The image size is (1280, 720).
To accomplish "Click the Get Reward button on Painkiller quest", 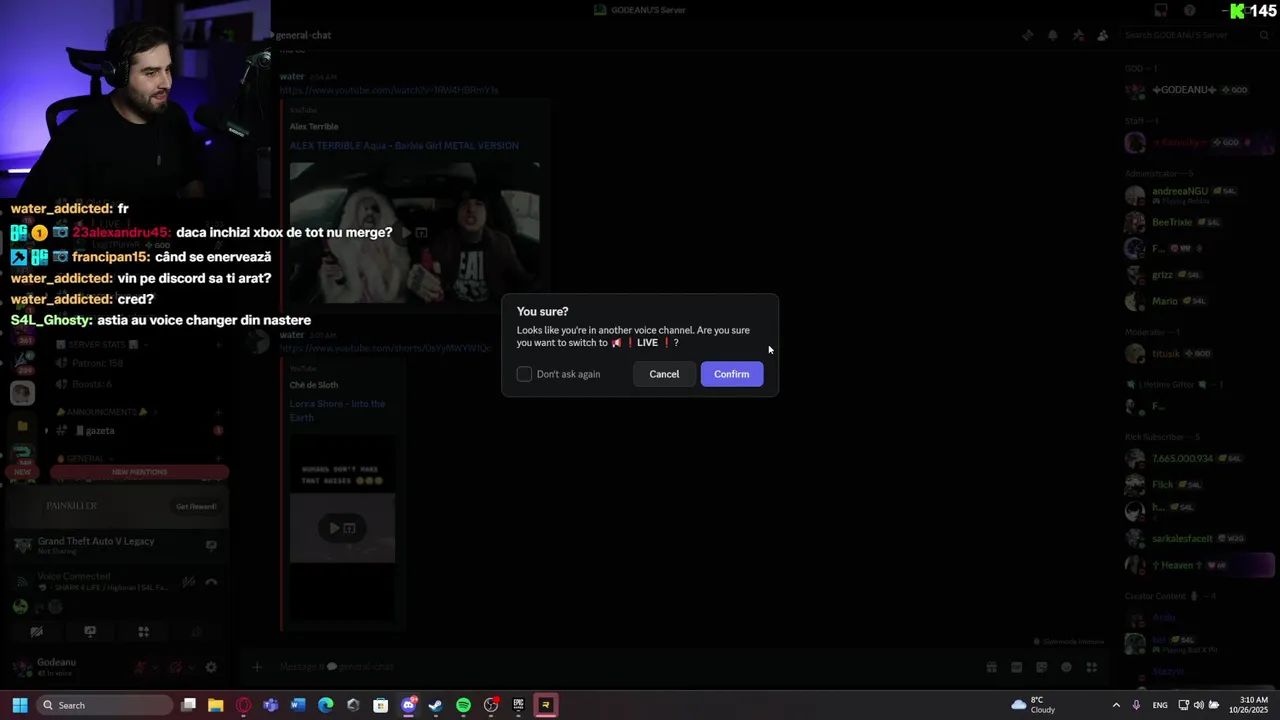I will point(196,506).
